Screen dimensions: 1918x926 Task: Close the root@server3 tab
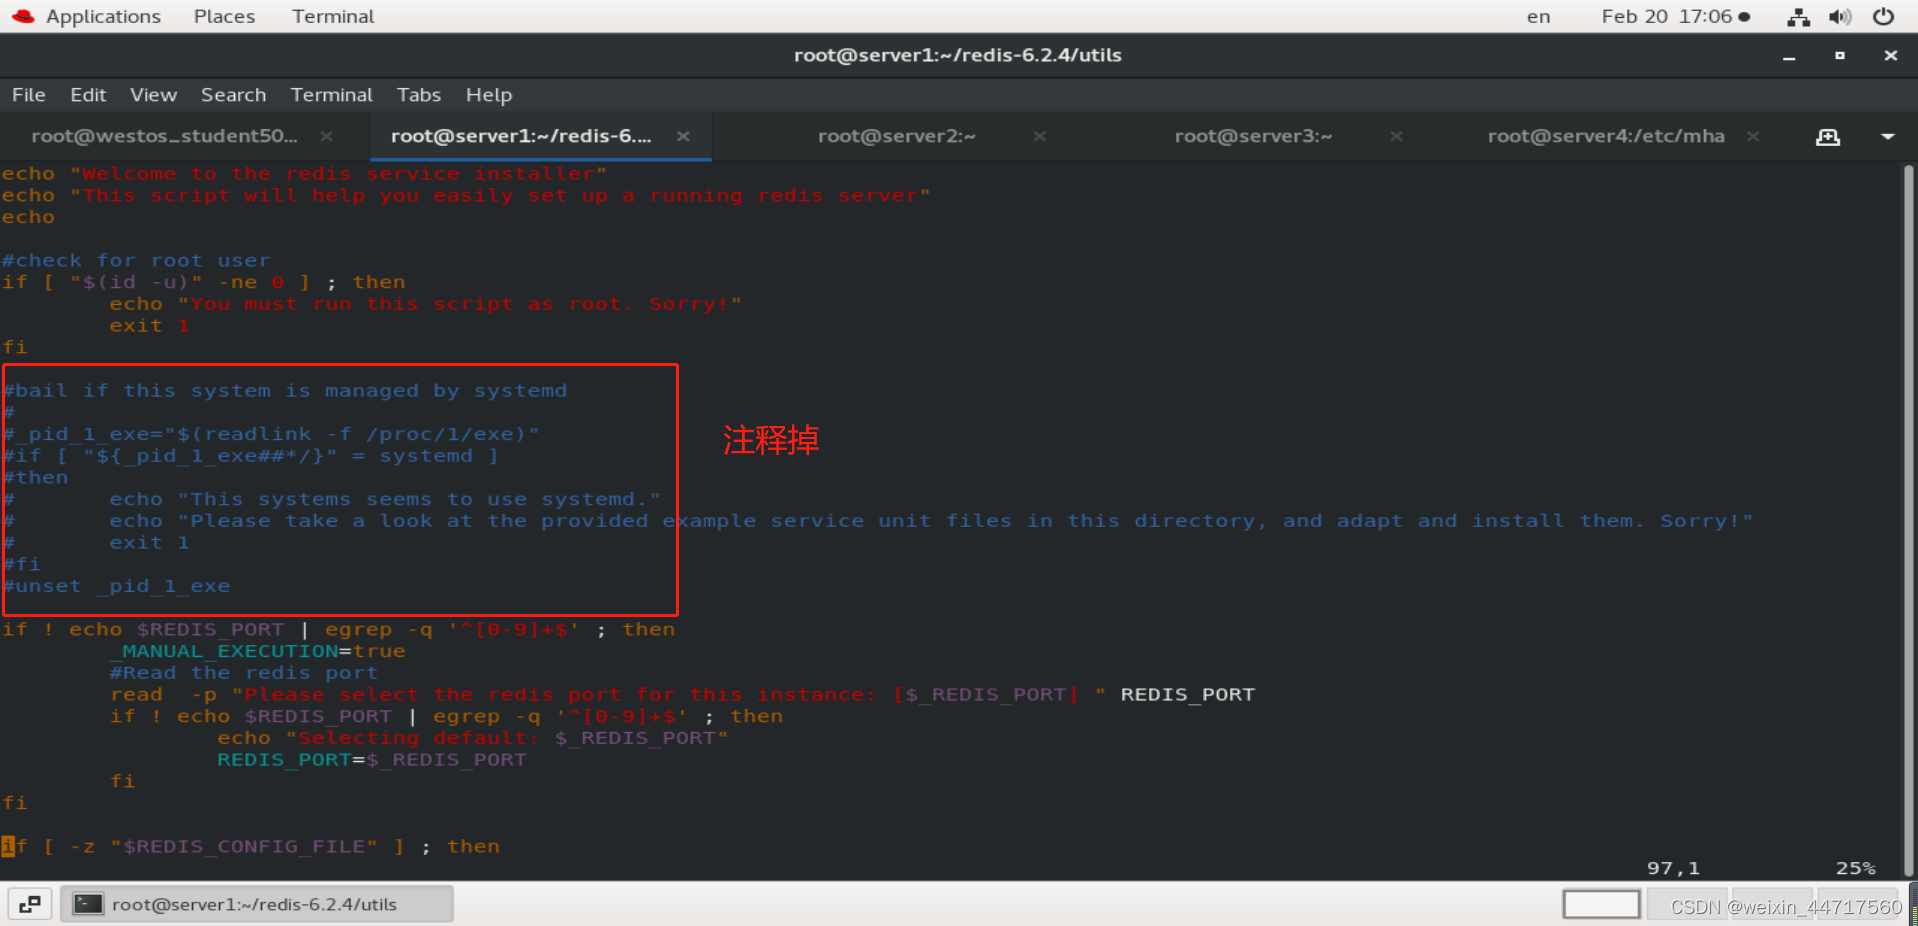pos(1396,137)
